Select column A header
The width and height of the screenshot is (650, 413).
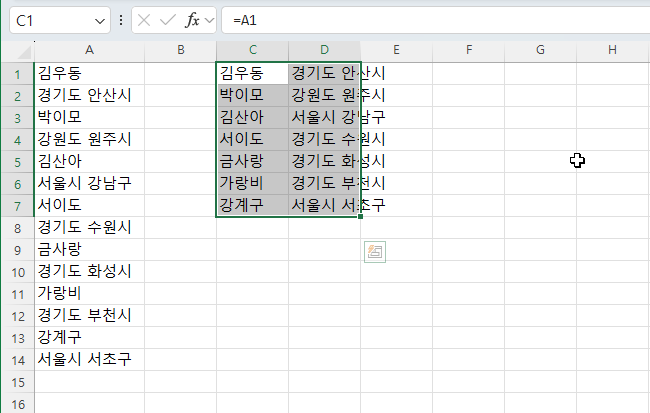click(x=90, y=50)
